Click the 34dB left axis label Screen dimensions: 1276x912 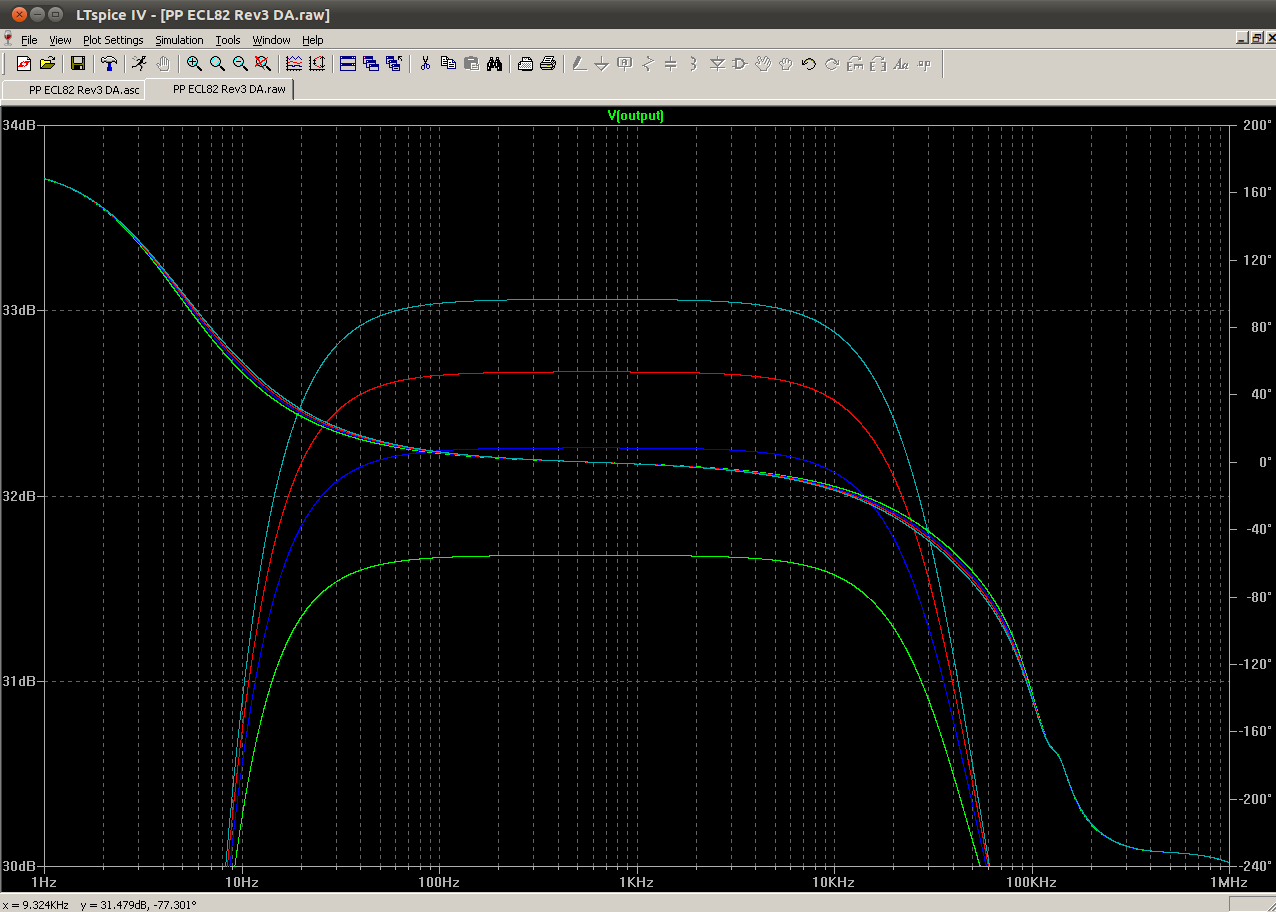click(x=20, y=126)
